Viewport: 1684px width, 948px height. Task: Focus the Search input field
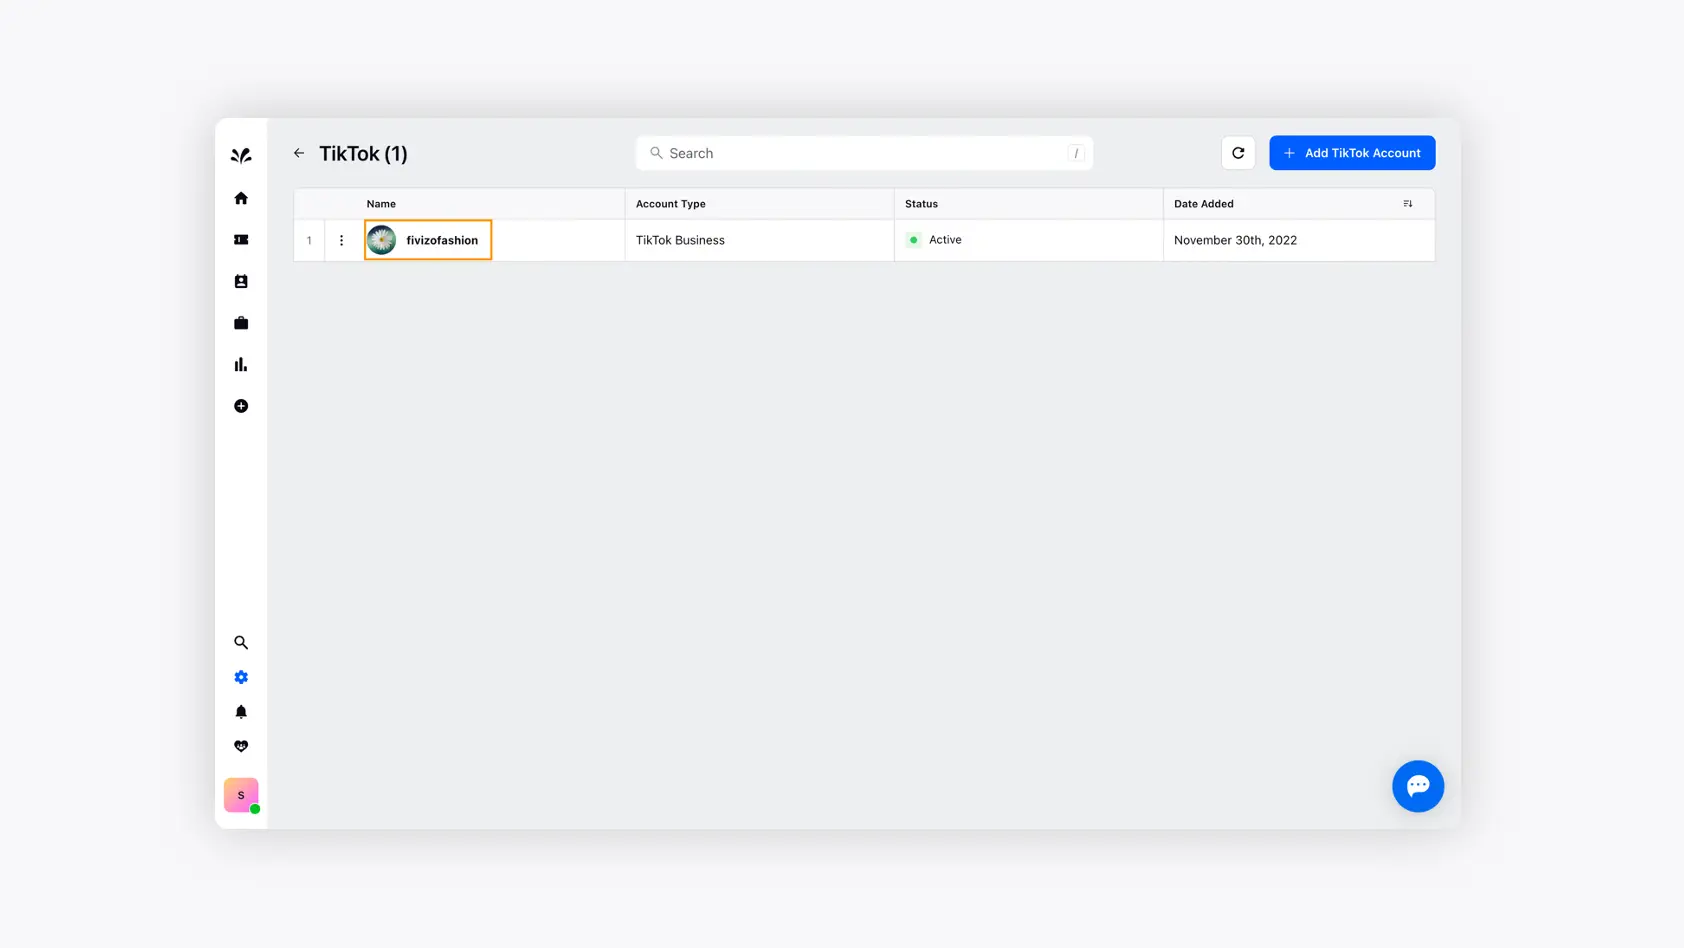[865, 153]
